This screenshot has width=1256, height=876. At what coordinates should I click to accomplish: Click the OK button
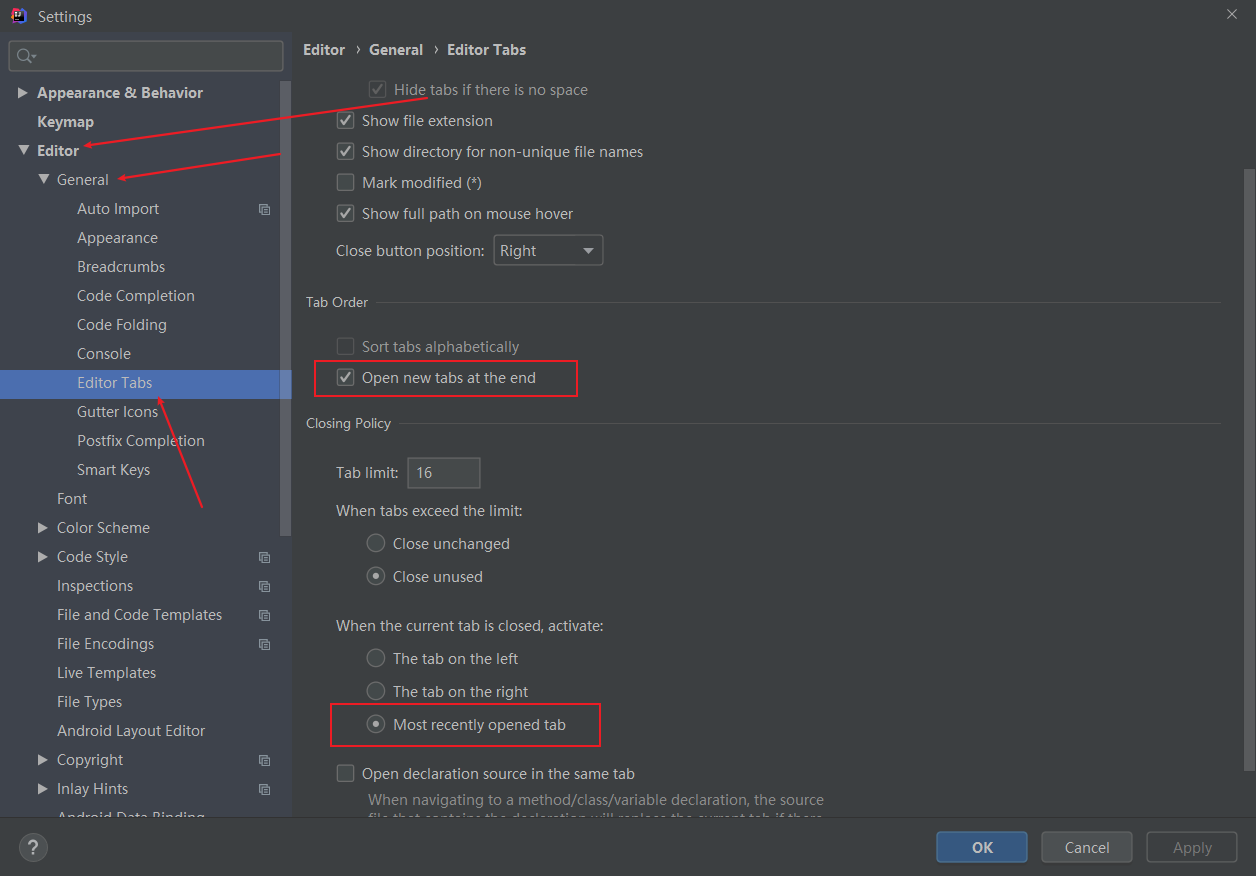(982, 847)
